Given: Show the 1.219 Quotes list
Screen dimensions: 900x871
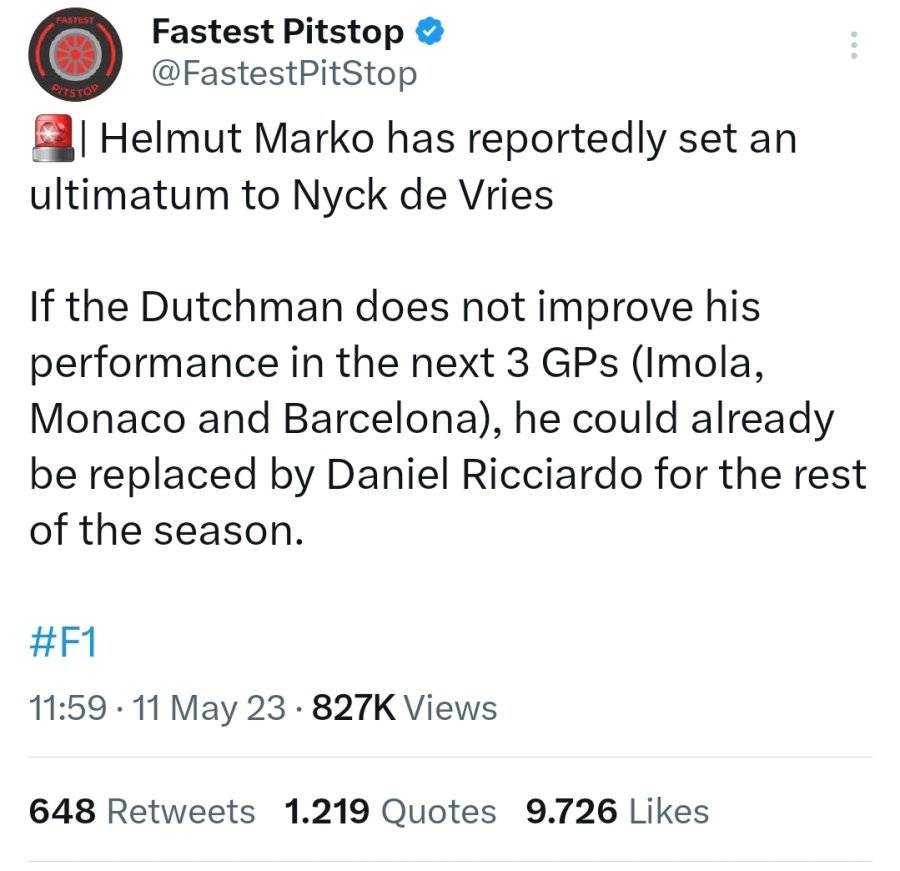Looking at the screenshot, I should (x=390, y=811).
